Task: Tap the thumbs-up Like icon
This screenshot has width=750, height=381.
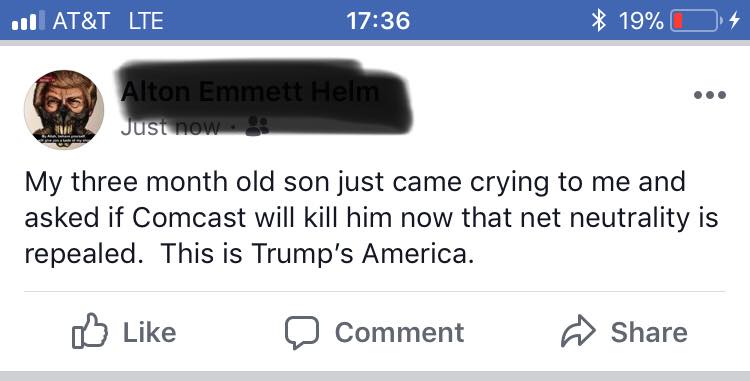Action: pyautogui.click(x=90, y=331)
